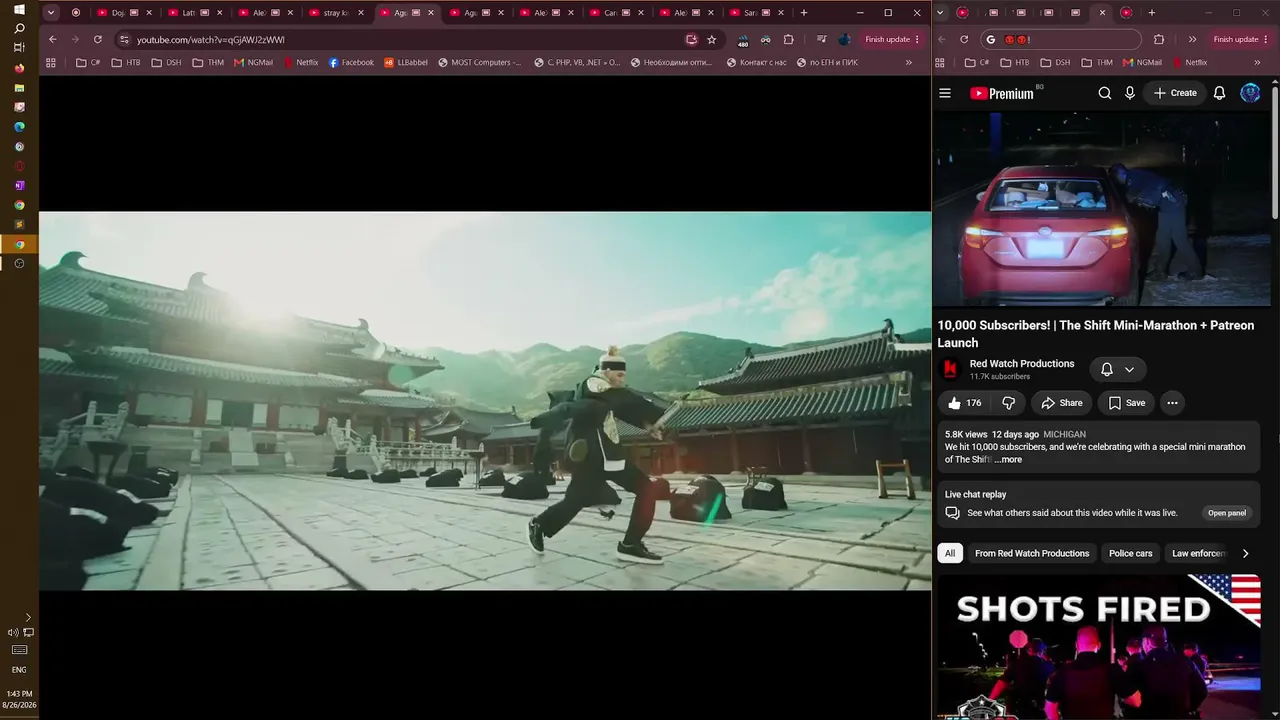Show more topic chips with the arrow
Viewport: 1280px width, 720px height.
tap(1245, 553)
